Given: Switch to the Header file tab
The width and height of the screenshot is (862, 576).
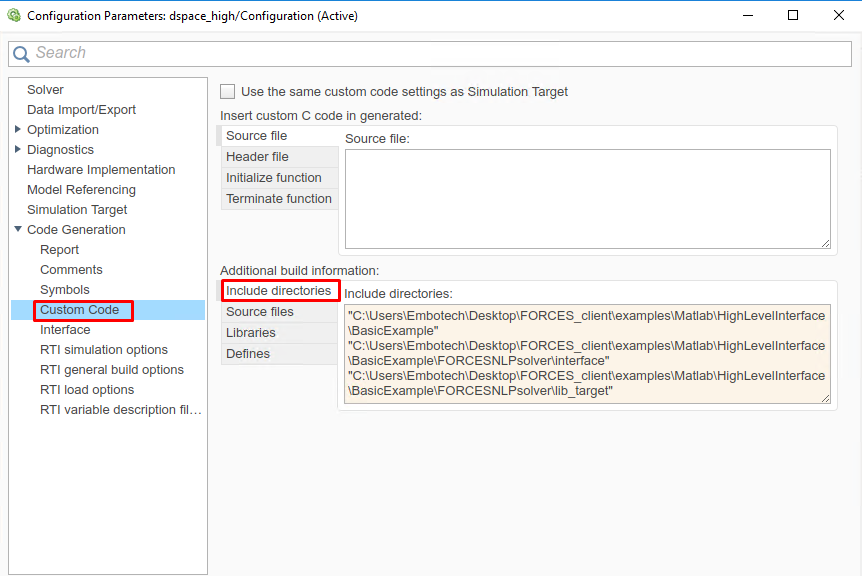Looking at the screenshot, I should pyautogui.click(x=257, y=157).
